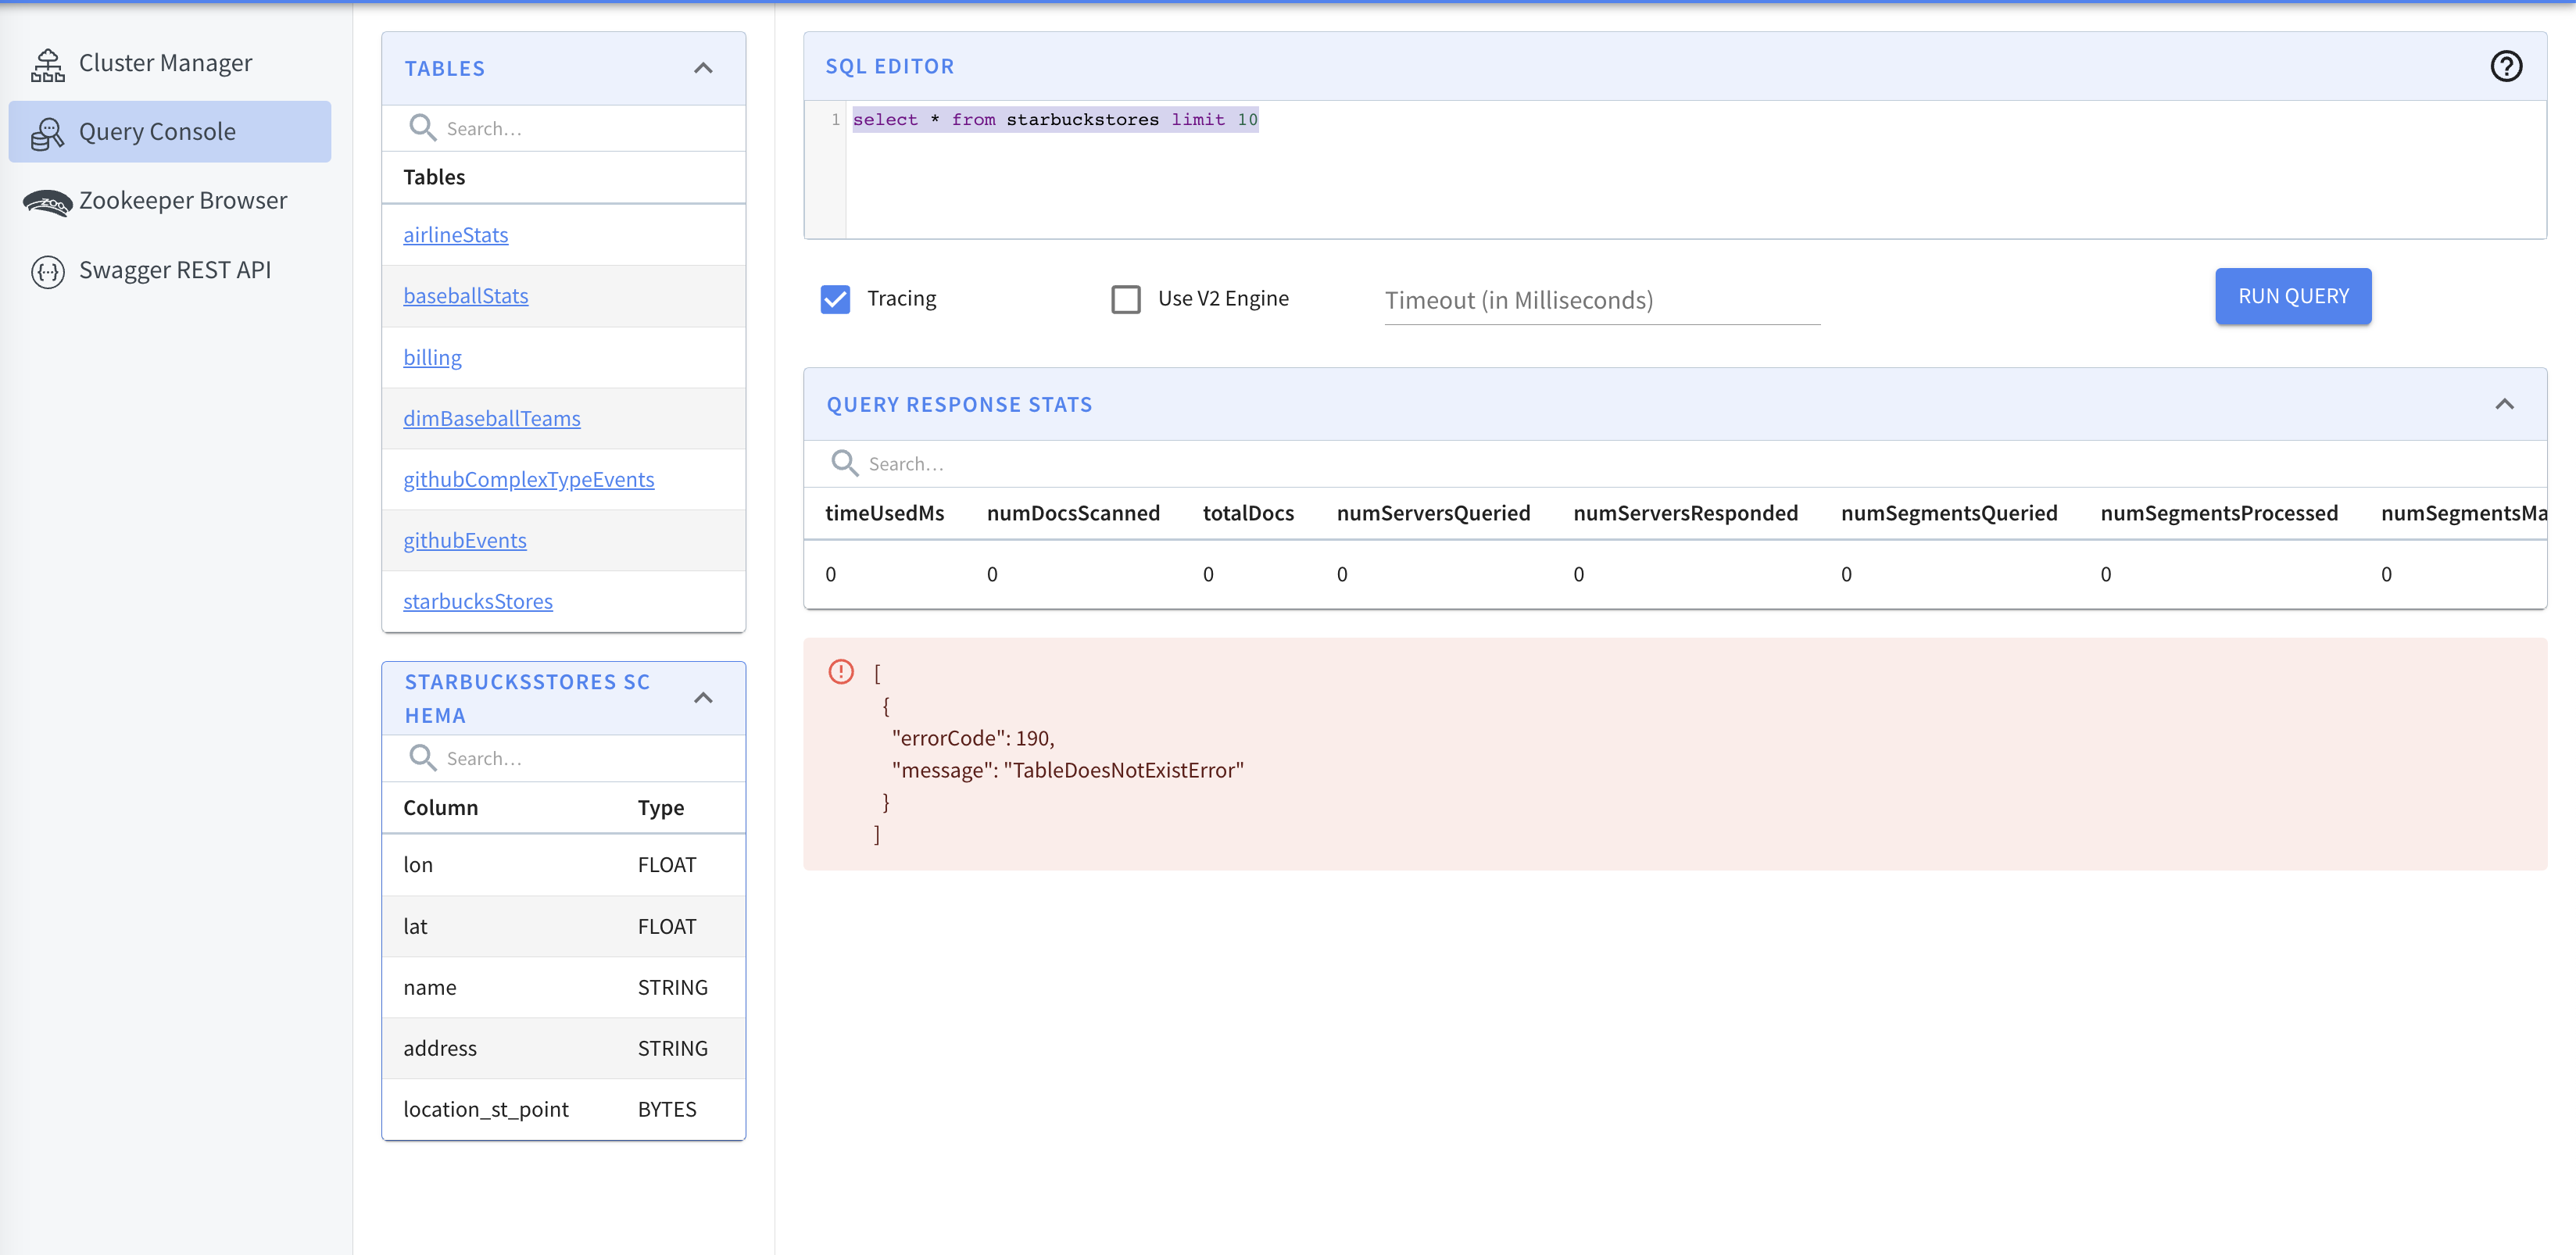Screen dimensions: 2576x1255
Task: Open Zookeeper Browser from the sidebar
Action: [x=183, y=201]
